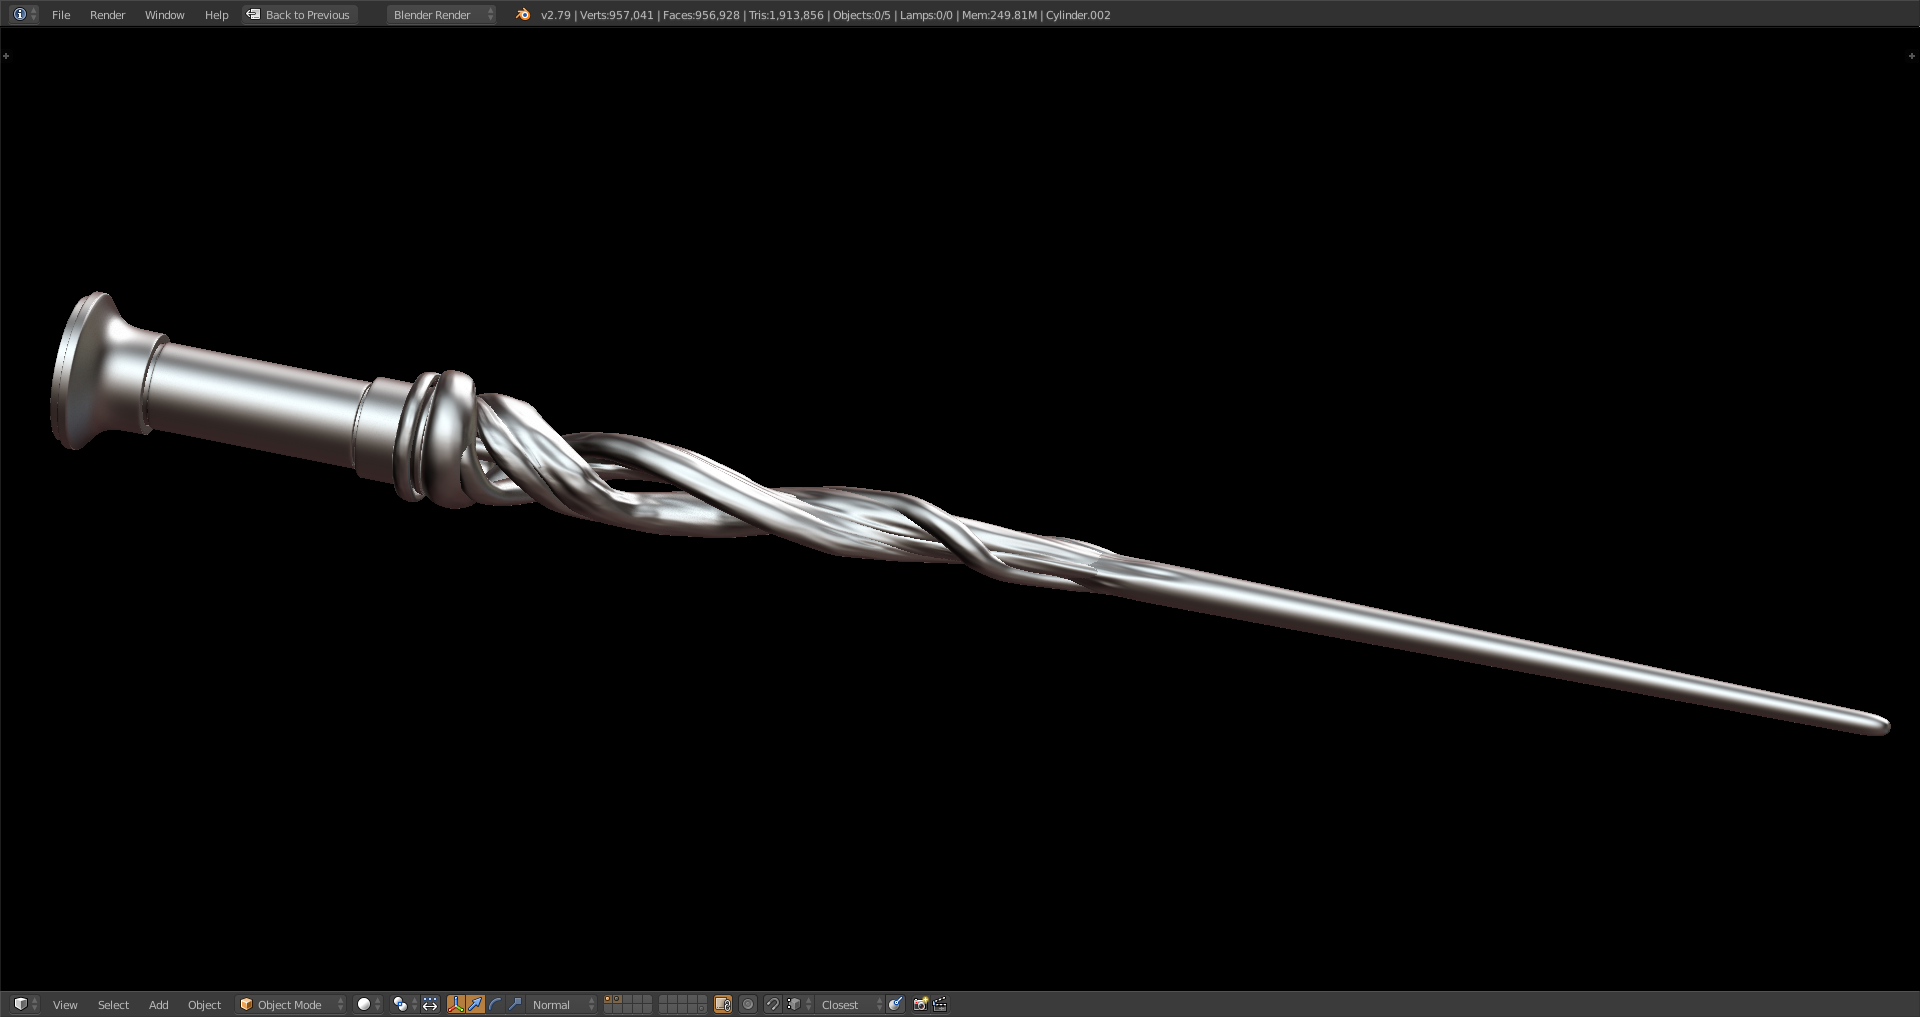Open the Closest snap target dropdown
1920x1017 pixels.
click(x=850, y=1004)
